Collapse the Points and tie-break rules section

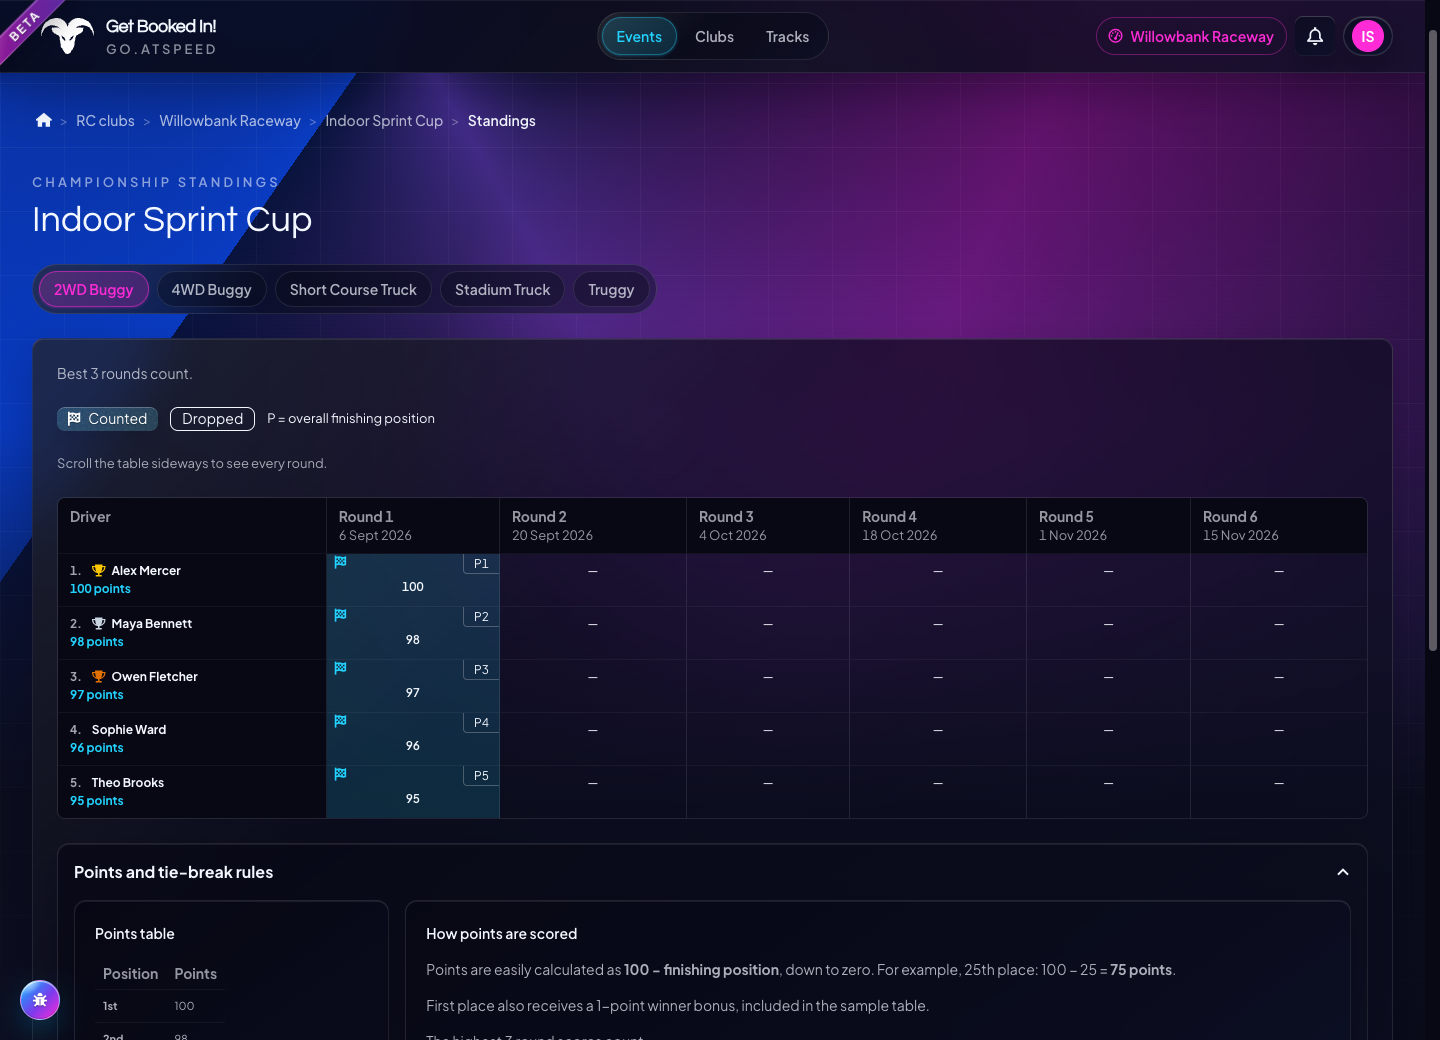[1343, 872]
